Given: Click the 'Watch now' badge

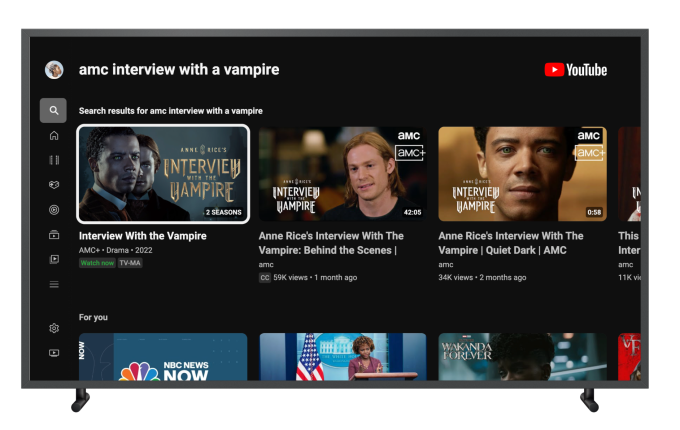Looking at the screenshot, I should [x=97, y=263].
